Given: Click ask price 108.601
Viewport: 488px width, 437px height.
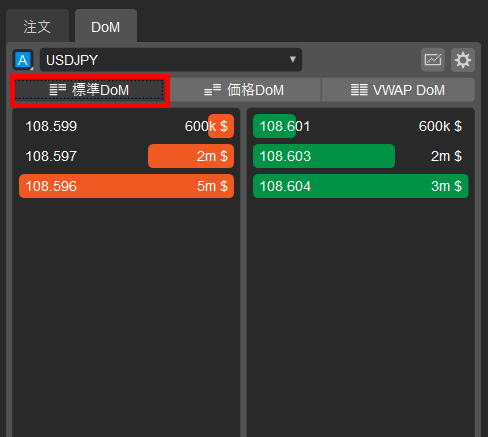Looking at the screenshot, I should click(285, 126).
